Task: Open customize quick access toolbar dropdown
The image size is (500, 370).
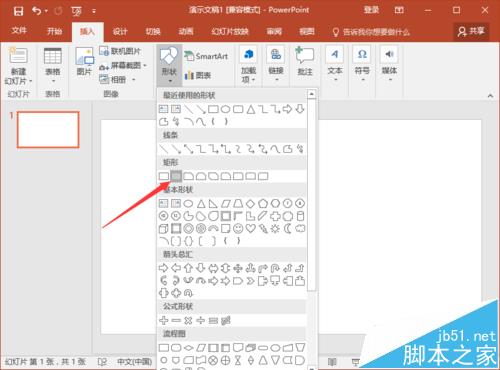Action: click(x=94, y=11)
